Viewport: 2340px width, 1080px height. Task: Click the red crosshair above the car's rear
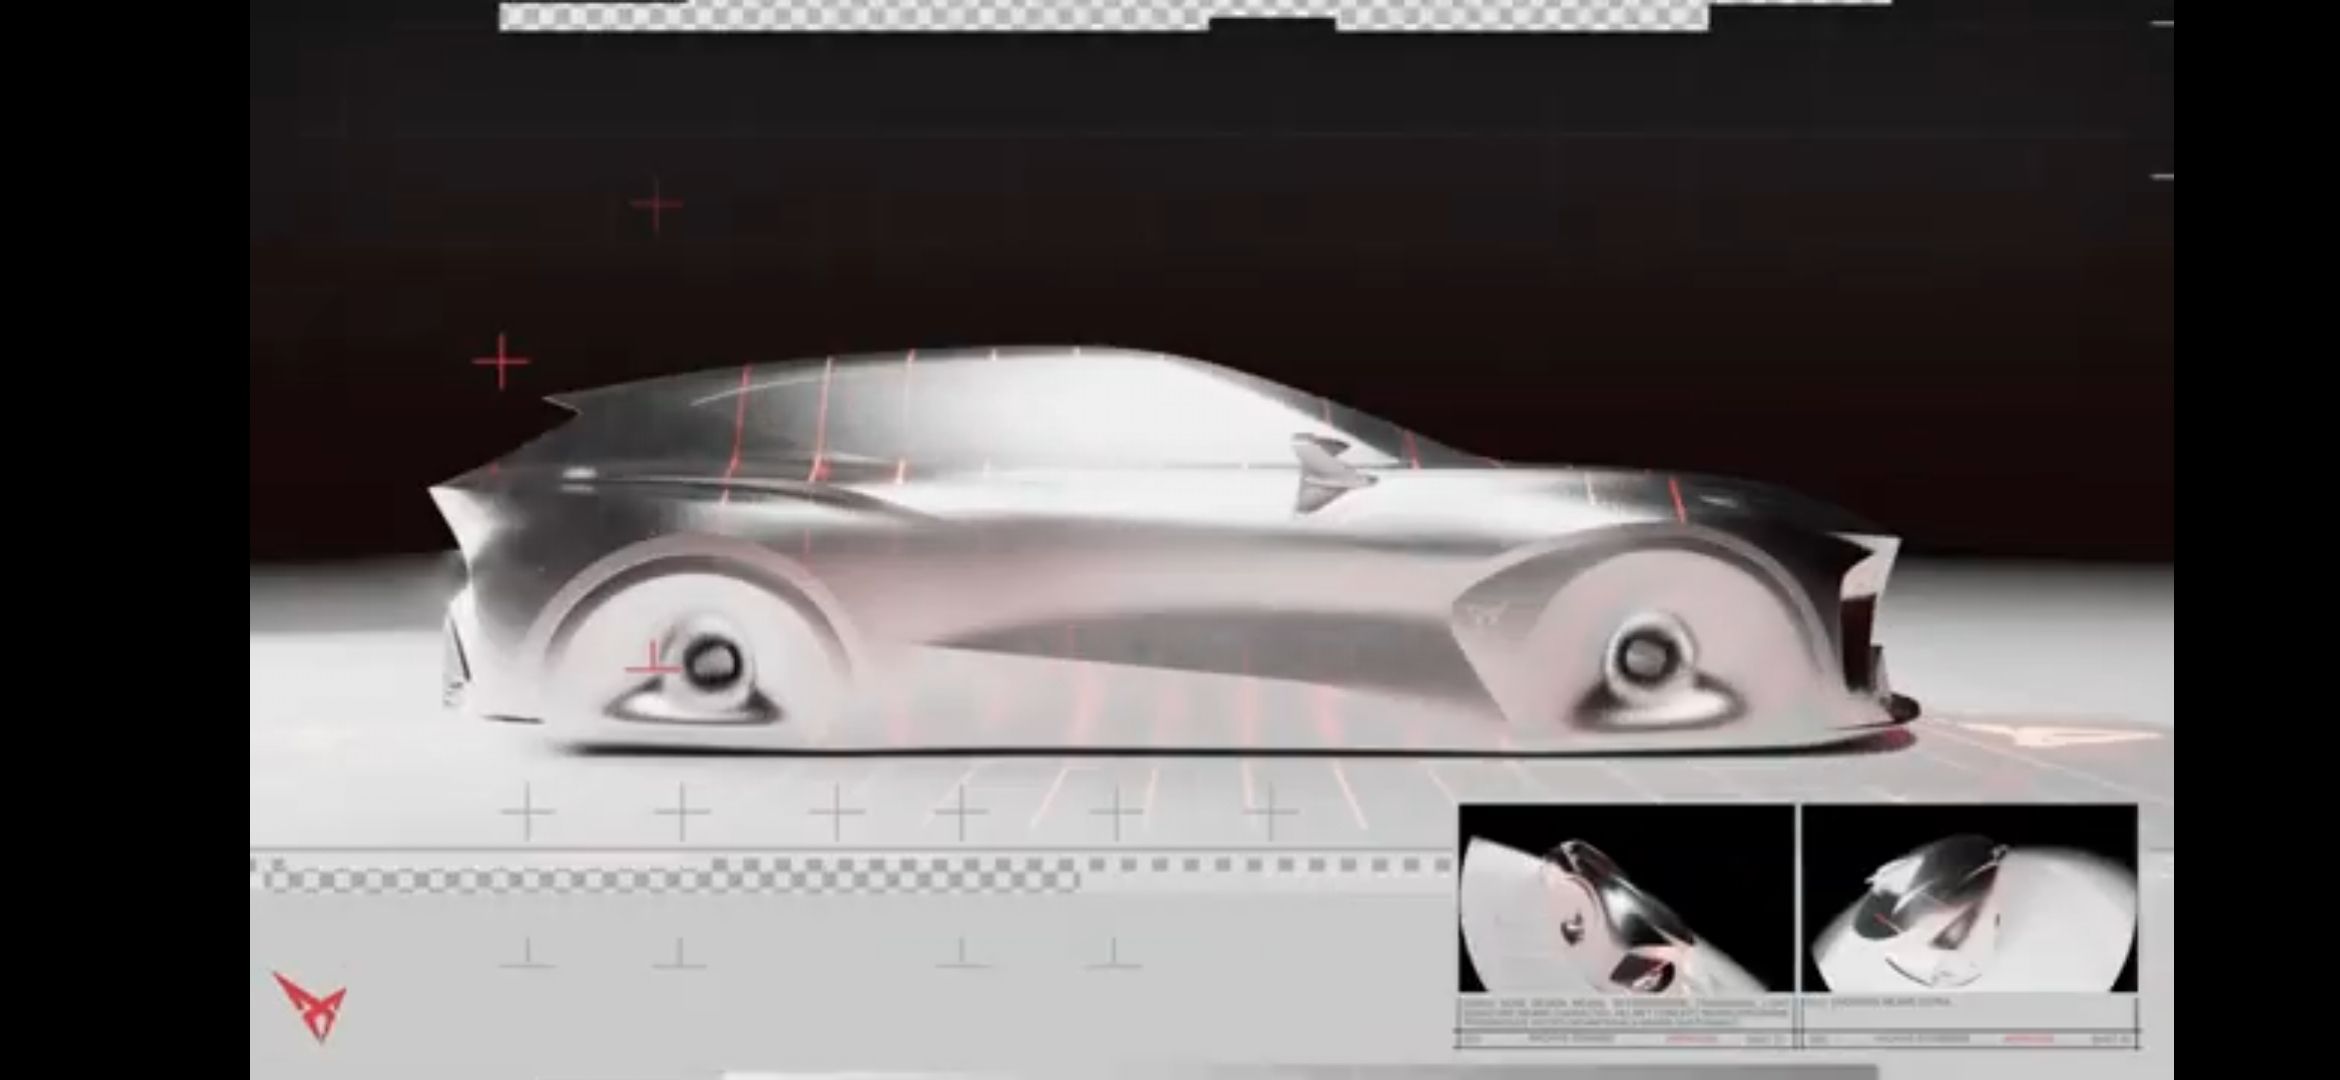[501, 361]
